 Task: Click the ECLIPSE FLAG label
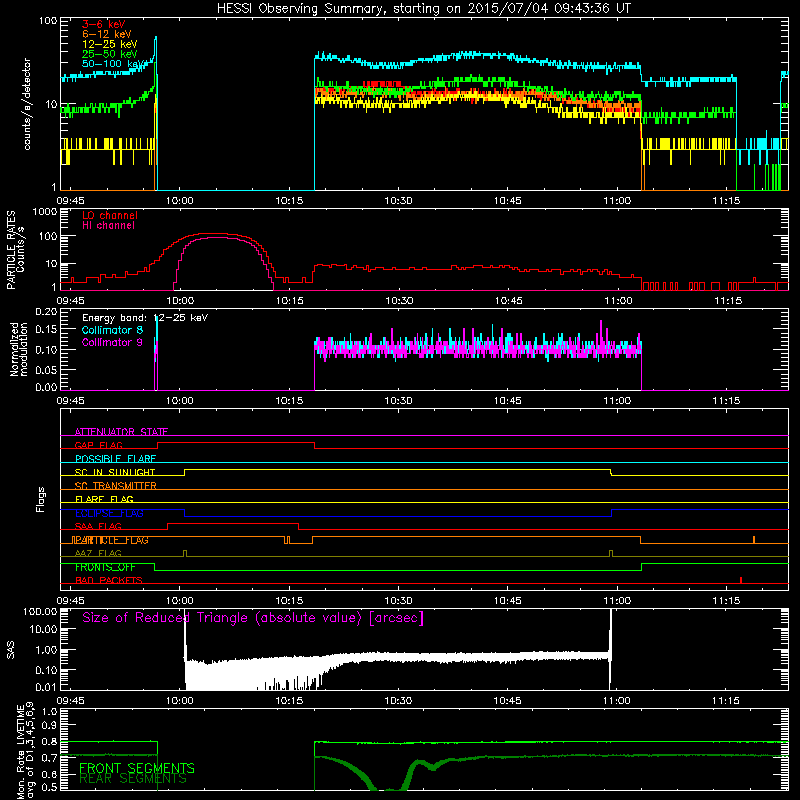109,513
